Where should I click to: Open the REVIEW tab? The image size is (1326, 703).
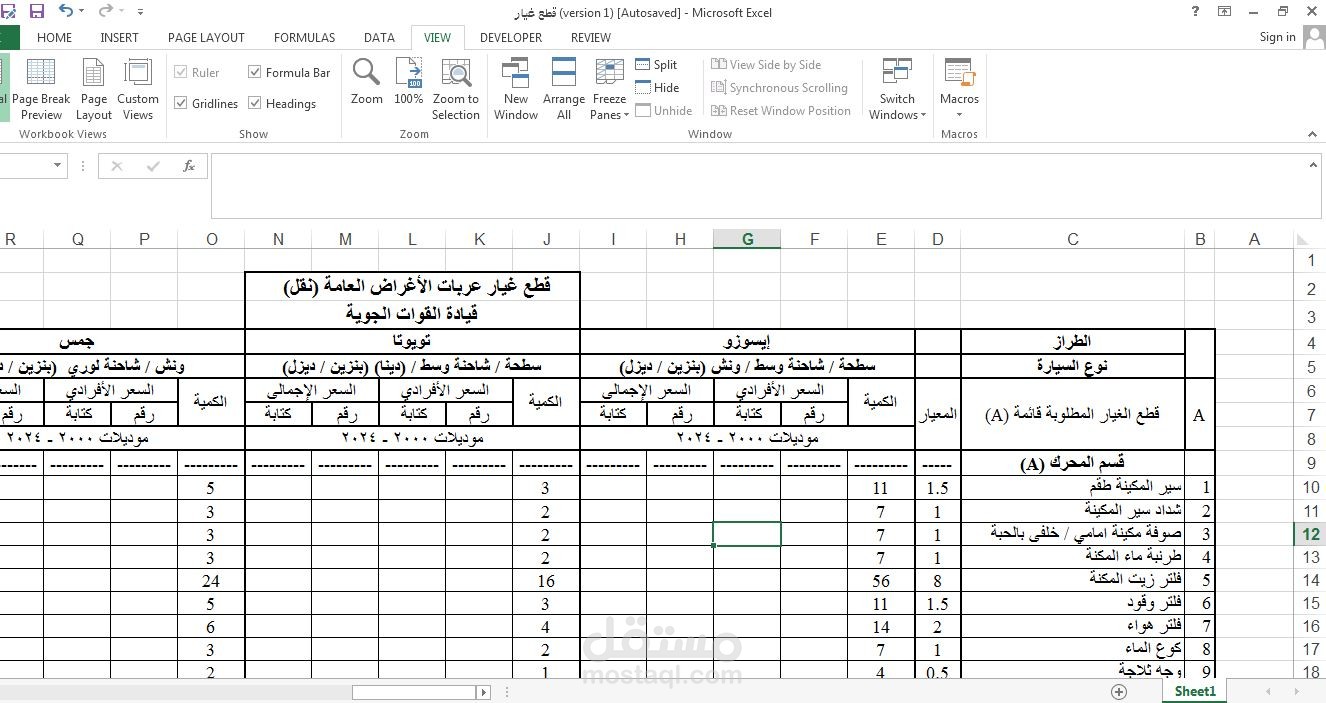point(591,37)
